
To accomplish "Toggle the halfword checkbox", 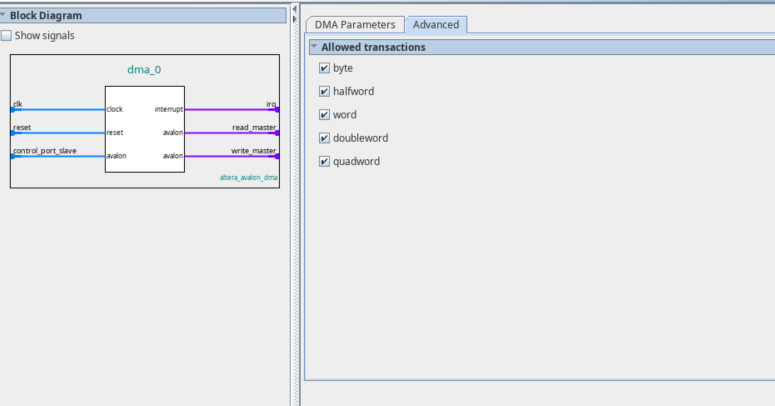I will tap(324, 91).
